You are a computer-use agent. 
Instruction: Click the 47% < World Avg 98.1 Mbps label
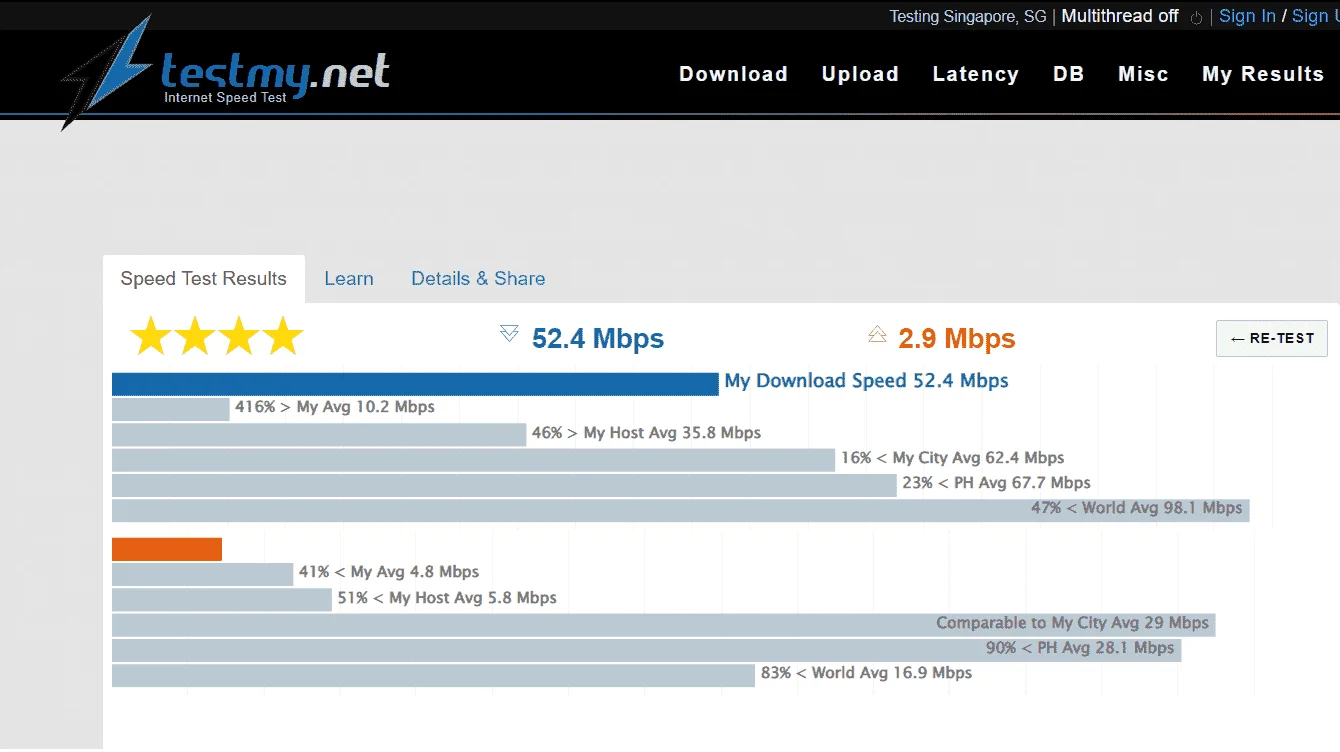1137,508
